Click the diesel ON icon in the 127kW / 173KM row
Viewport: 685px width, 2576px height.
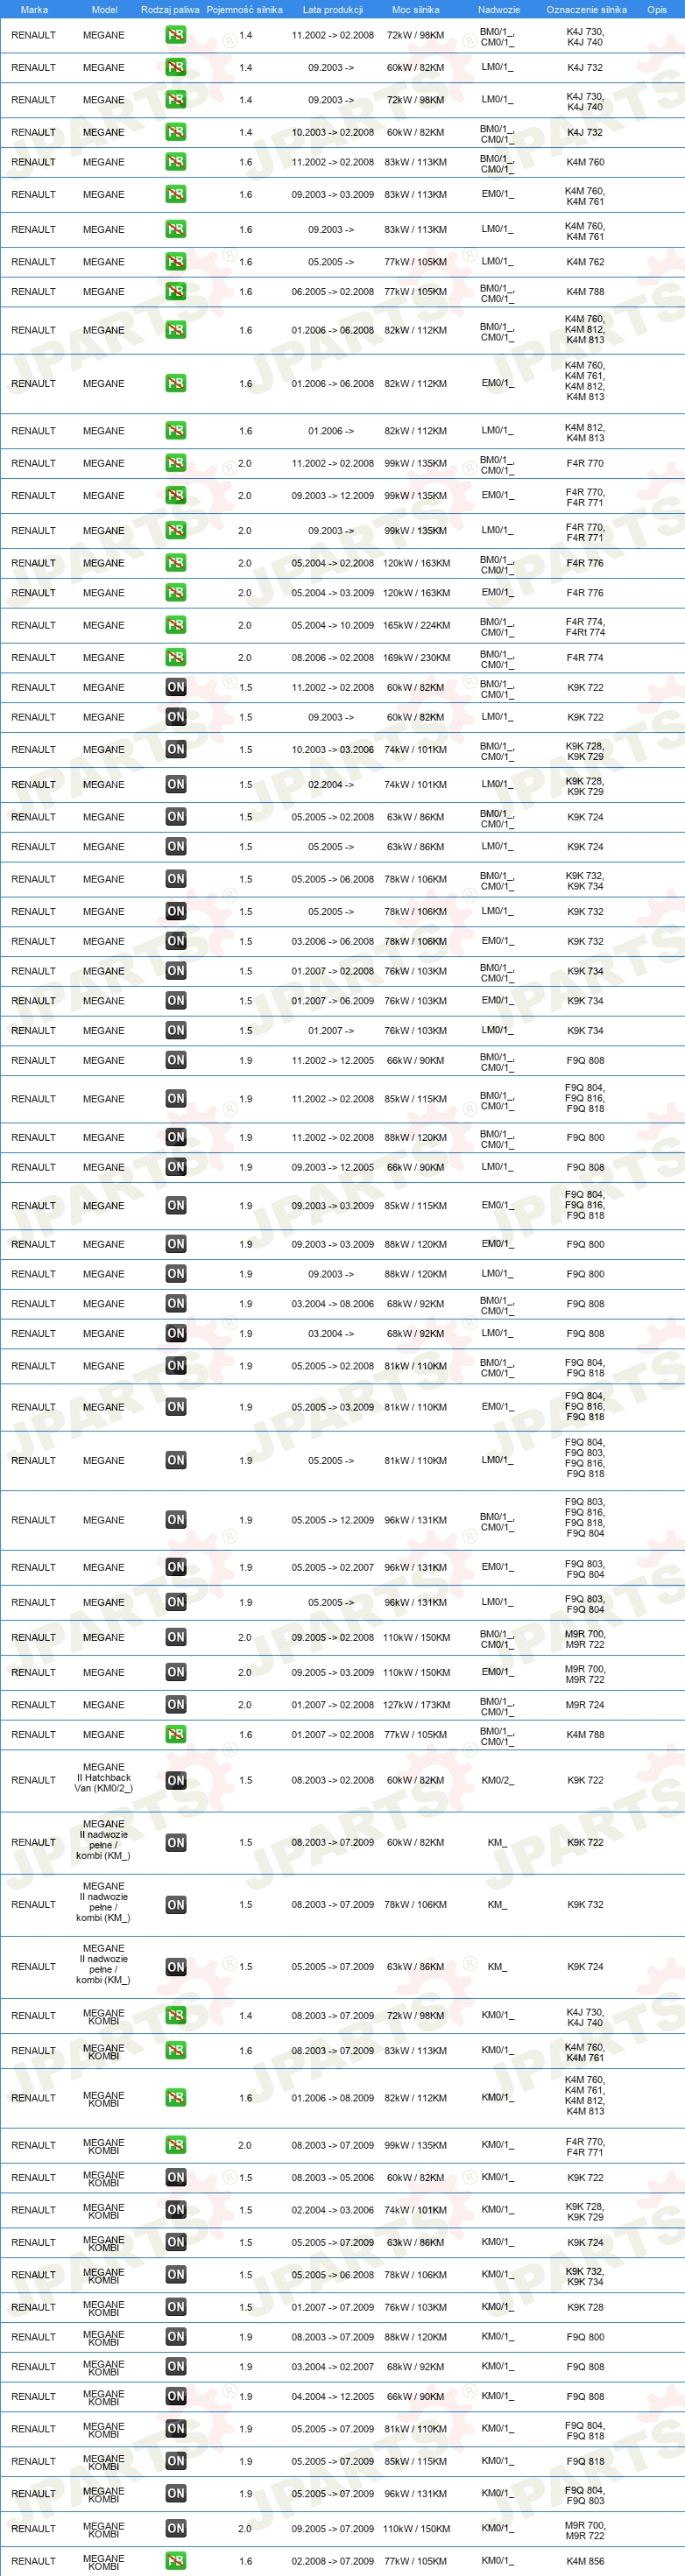pyautogui.click(x=176, y=1705)
